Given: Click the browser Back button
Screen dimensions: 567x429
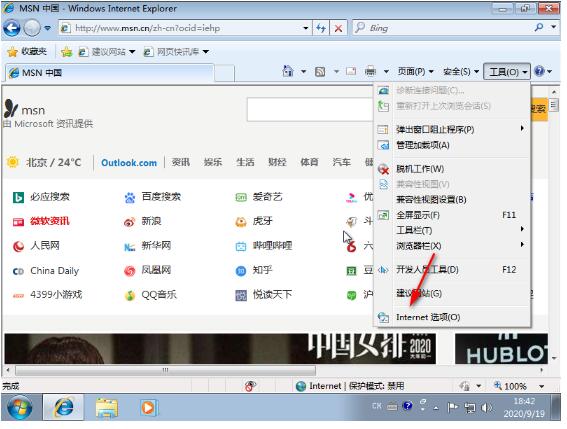Looking at the screenshot, I should [x=11, y=28].
